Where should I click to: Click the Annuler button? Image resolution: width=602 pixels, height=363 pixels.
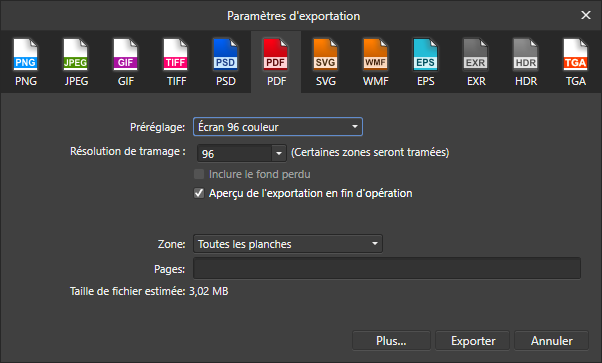pos(551,341)
